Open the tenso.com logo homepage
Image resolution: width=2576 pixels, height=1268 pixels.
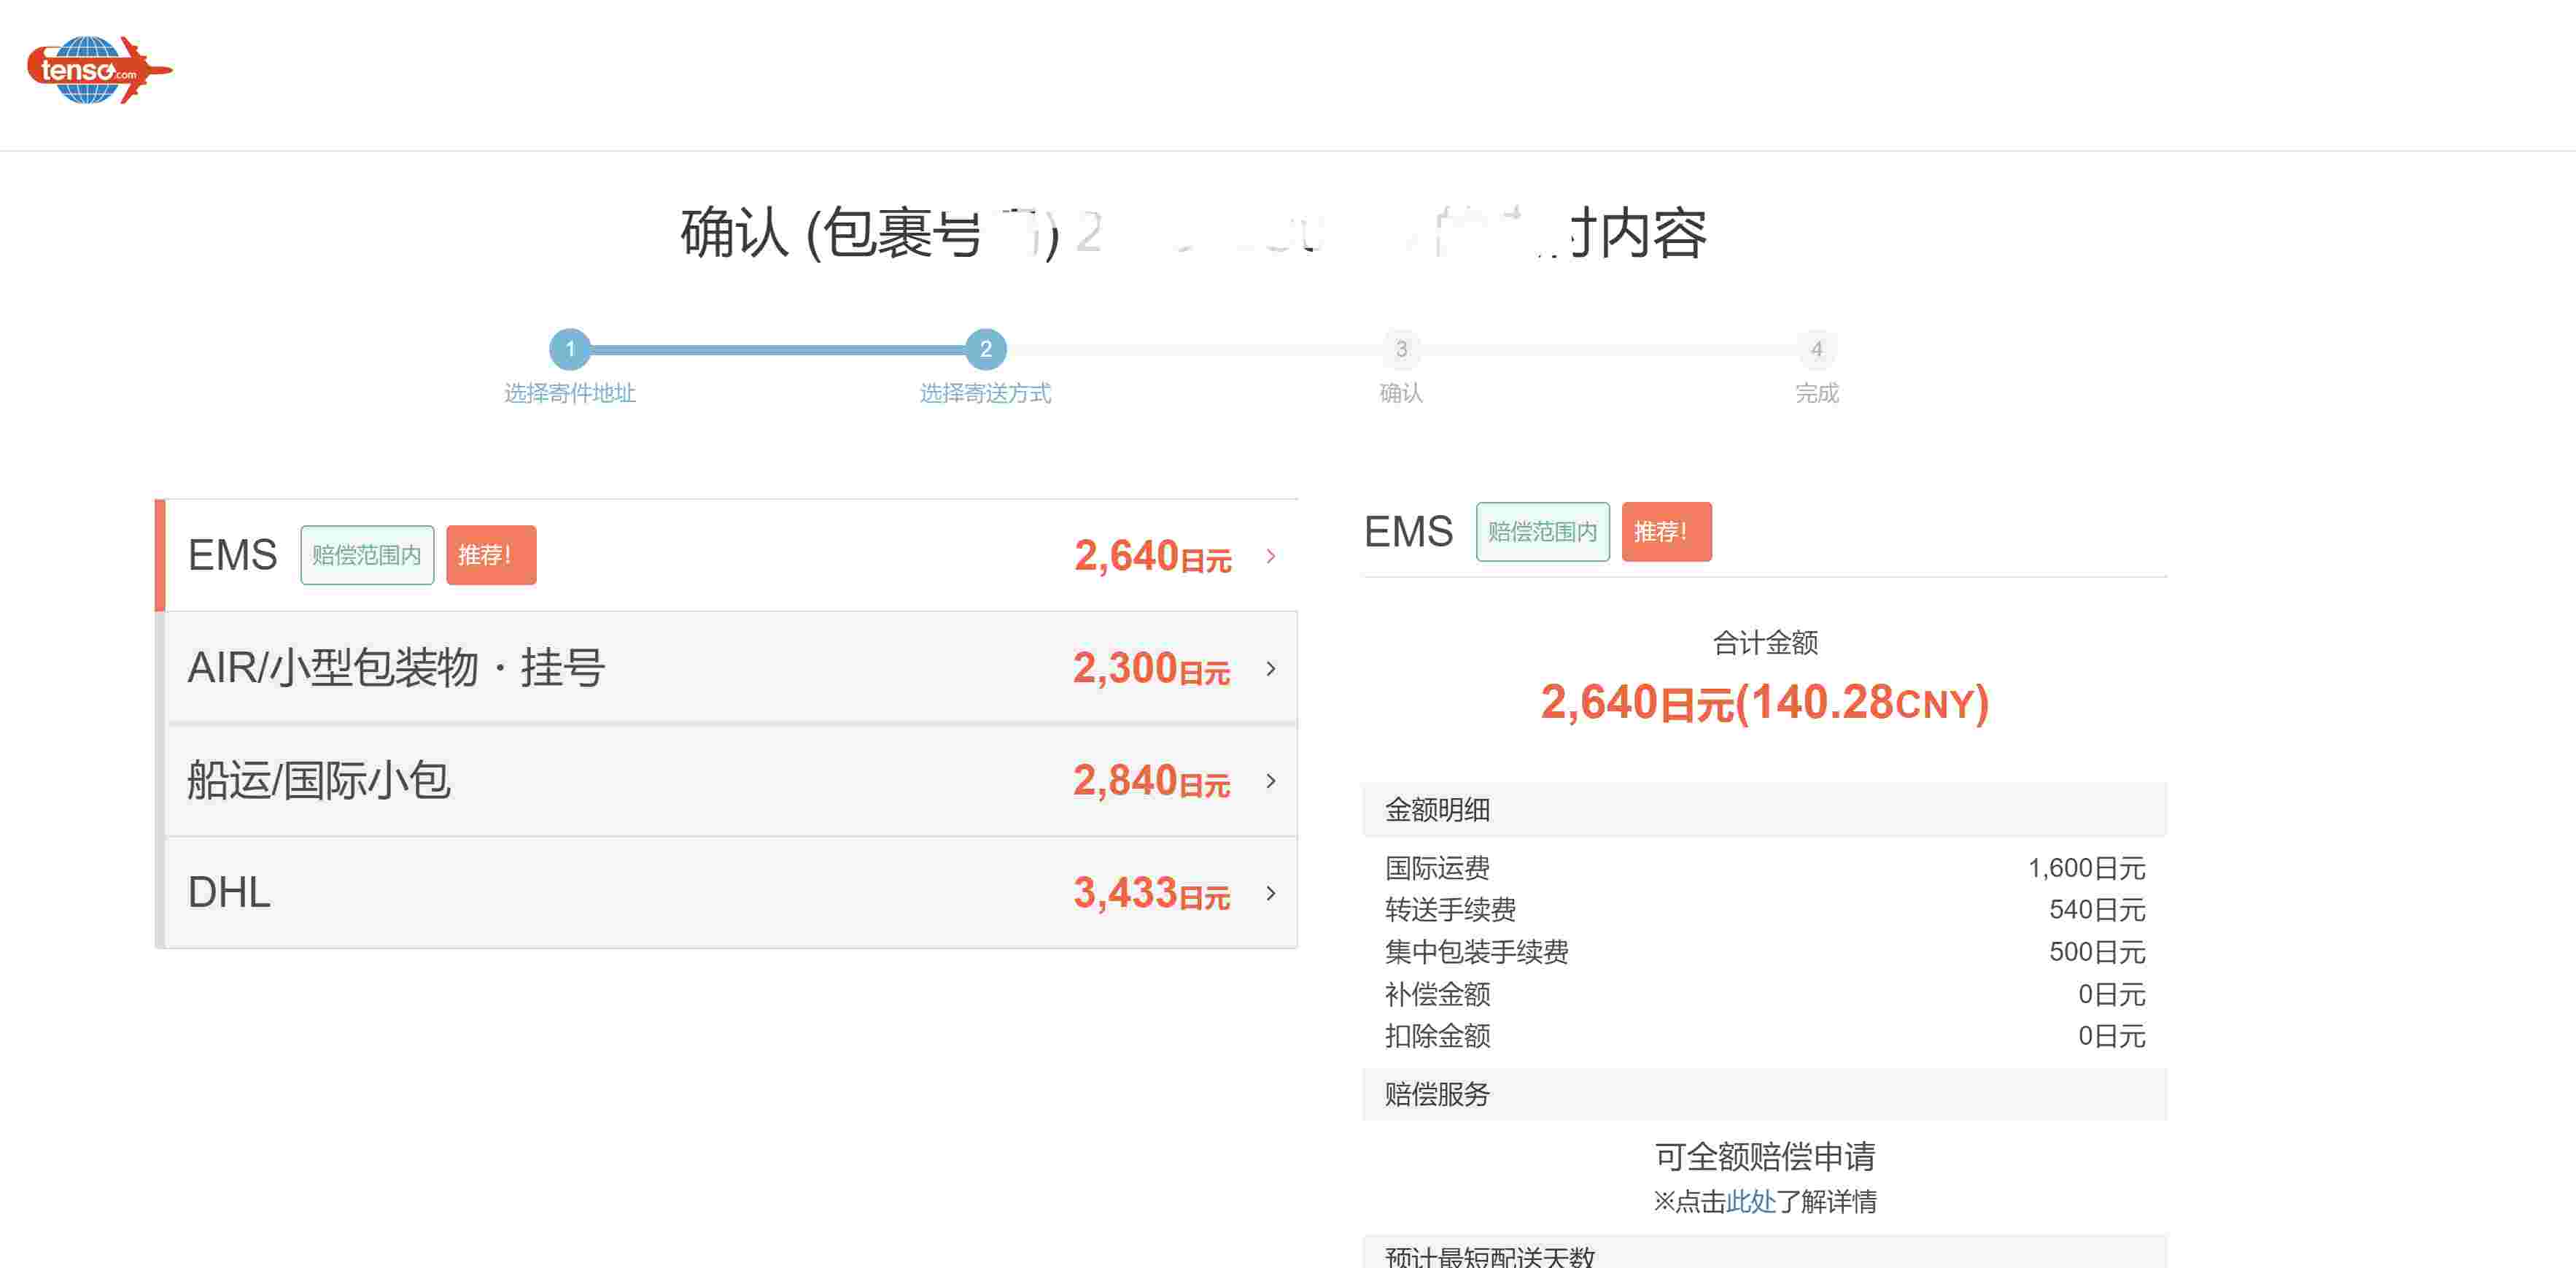[99, 70]
